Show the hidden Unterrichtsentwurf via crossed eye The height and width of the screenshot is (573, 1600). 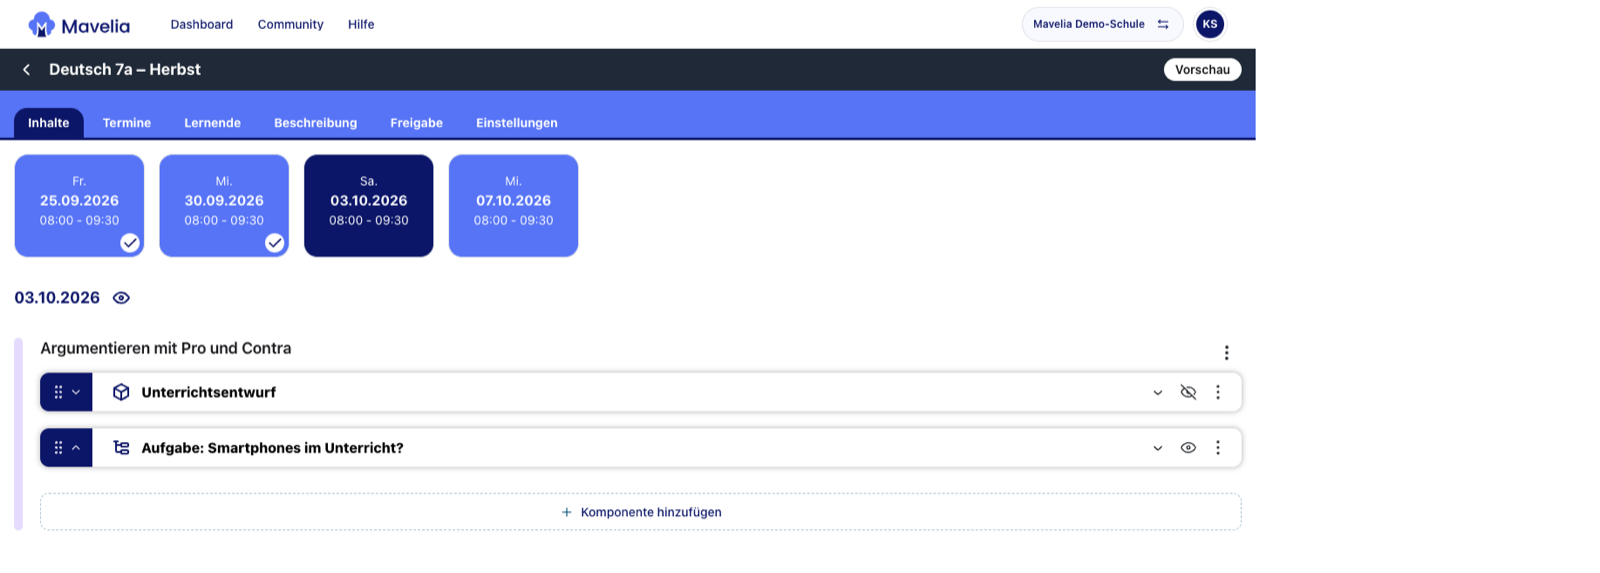click(x=1188, y=392)
